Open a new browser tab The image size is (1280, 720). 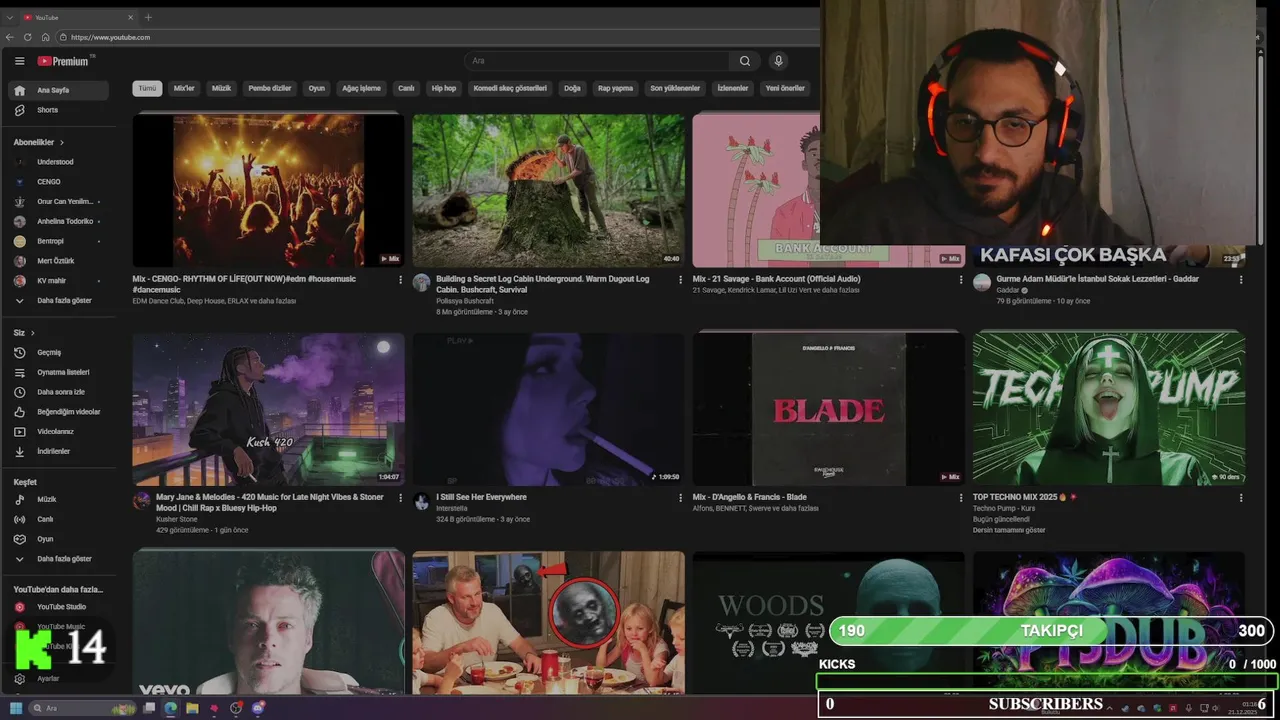(x=148, y=17)
